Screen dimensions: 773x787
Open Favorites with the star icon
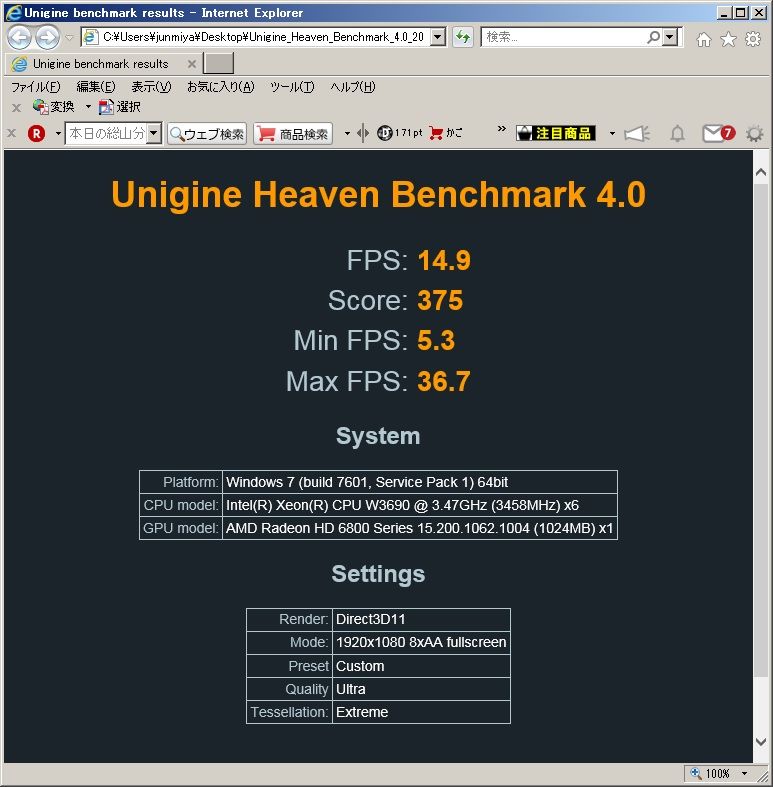pos(728,39)
